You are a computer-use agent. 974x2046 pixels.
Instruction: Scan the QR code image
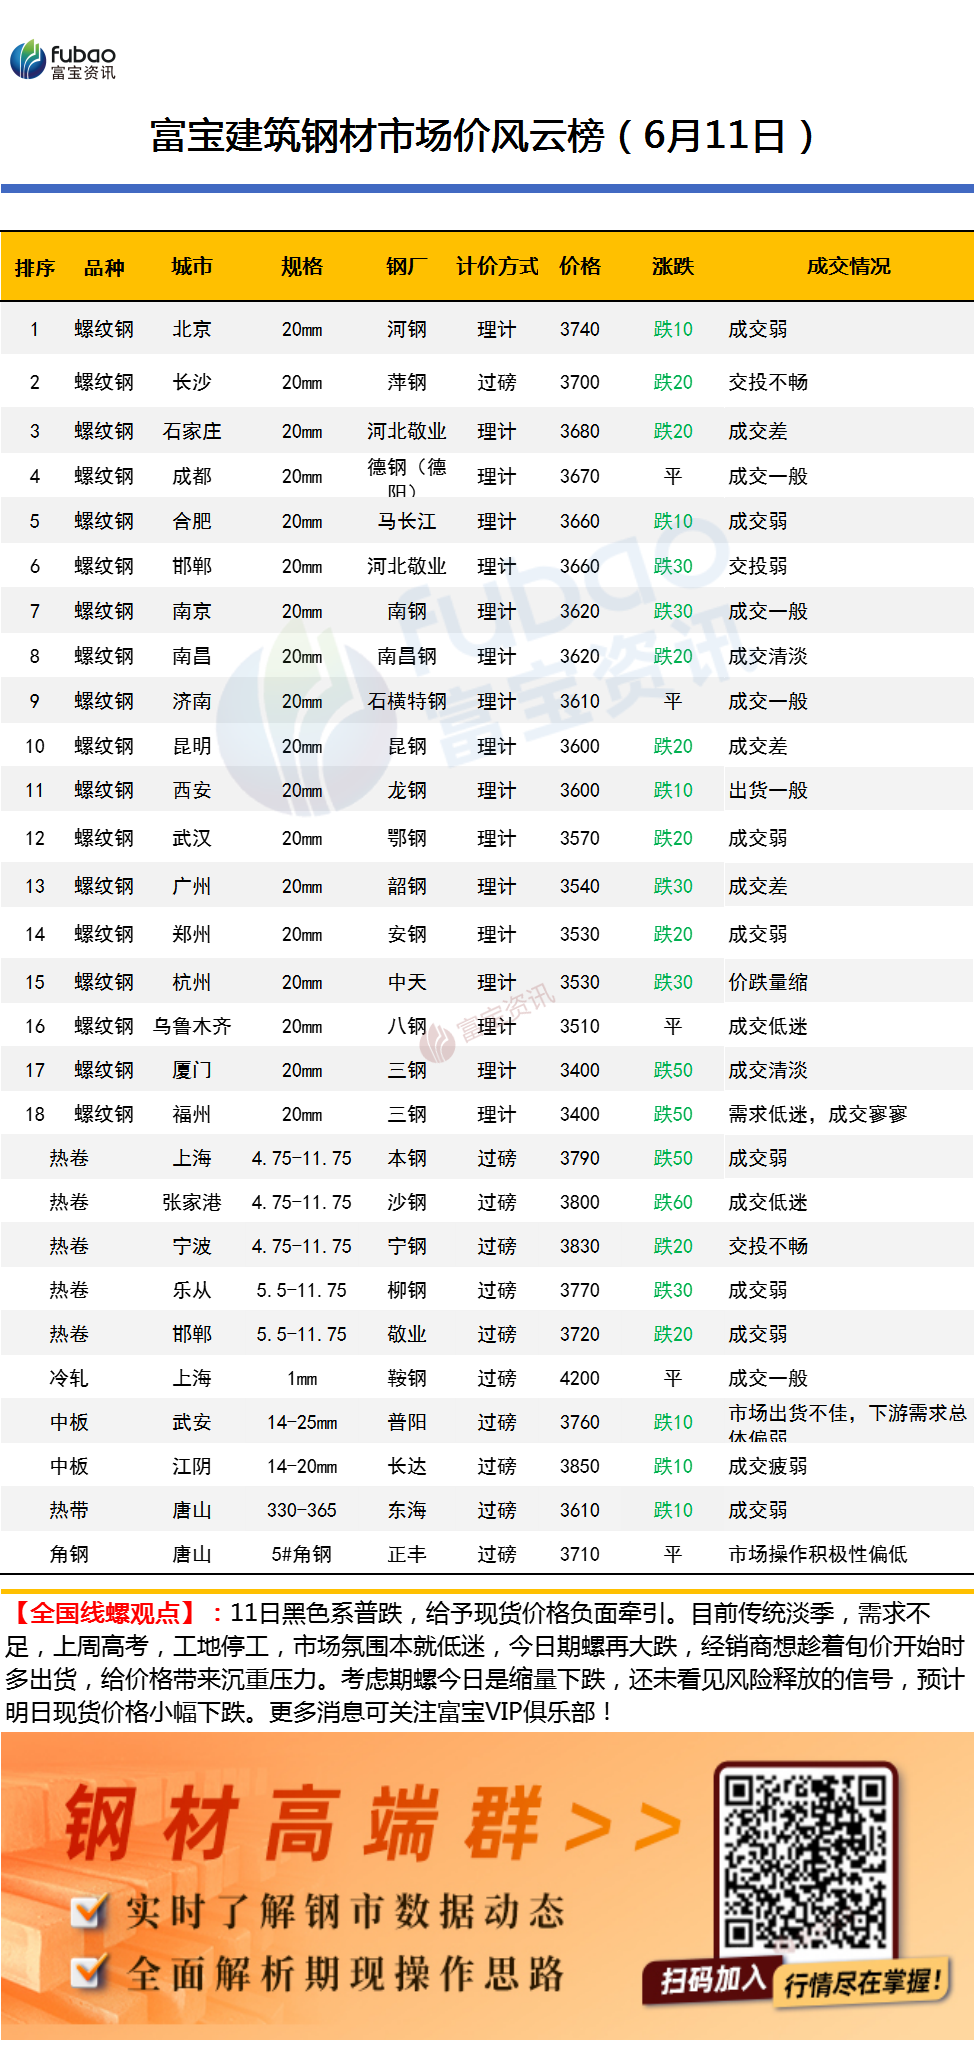click(806, 1861)
